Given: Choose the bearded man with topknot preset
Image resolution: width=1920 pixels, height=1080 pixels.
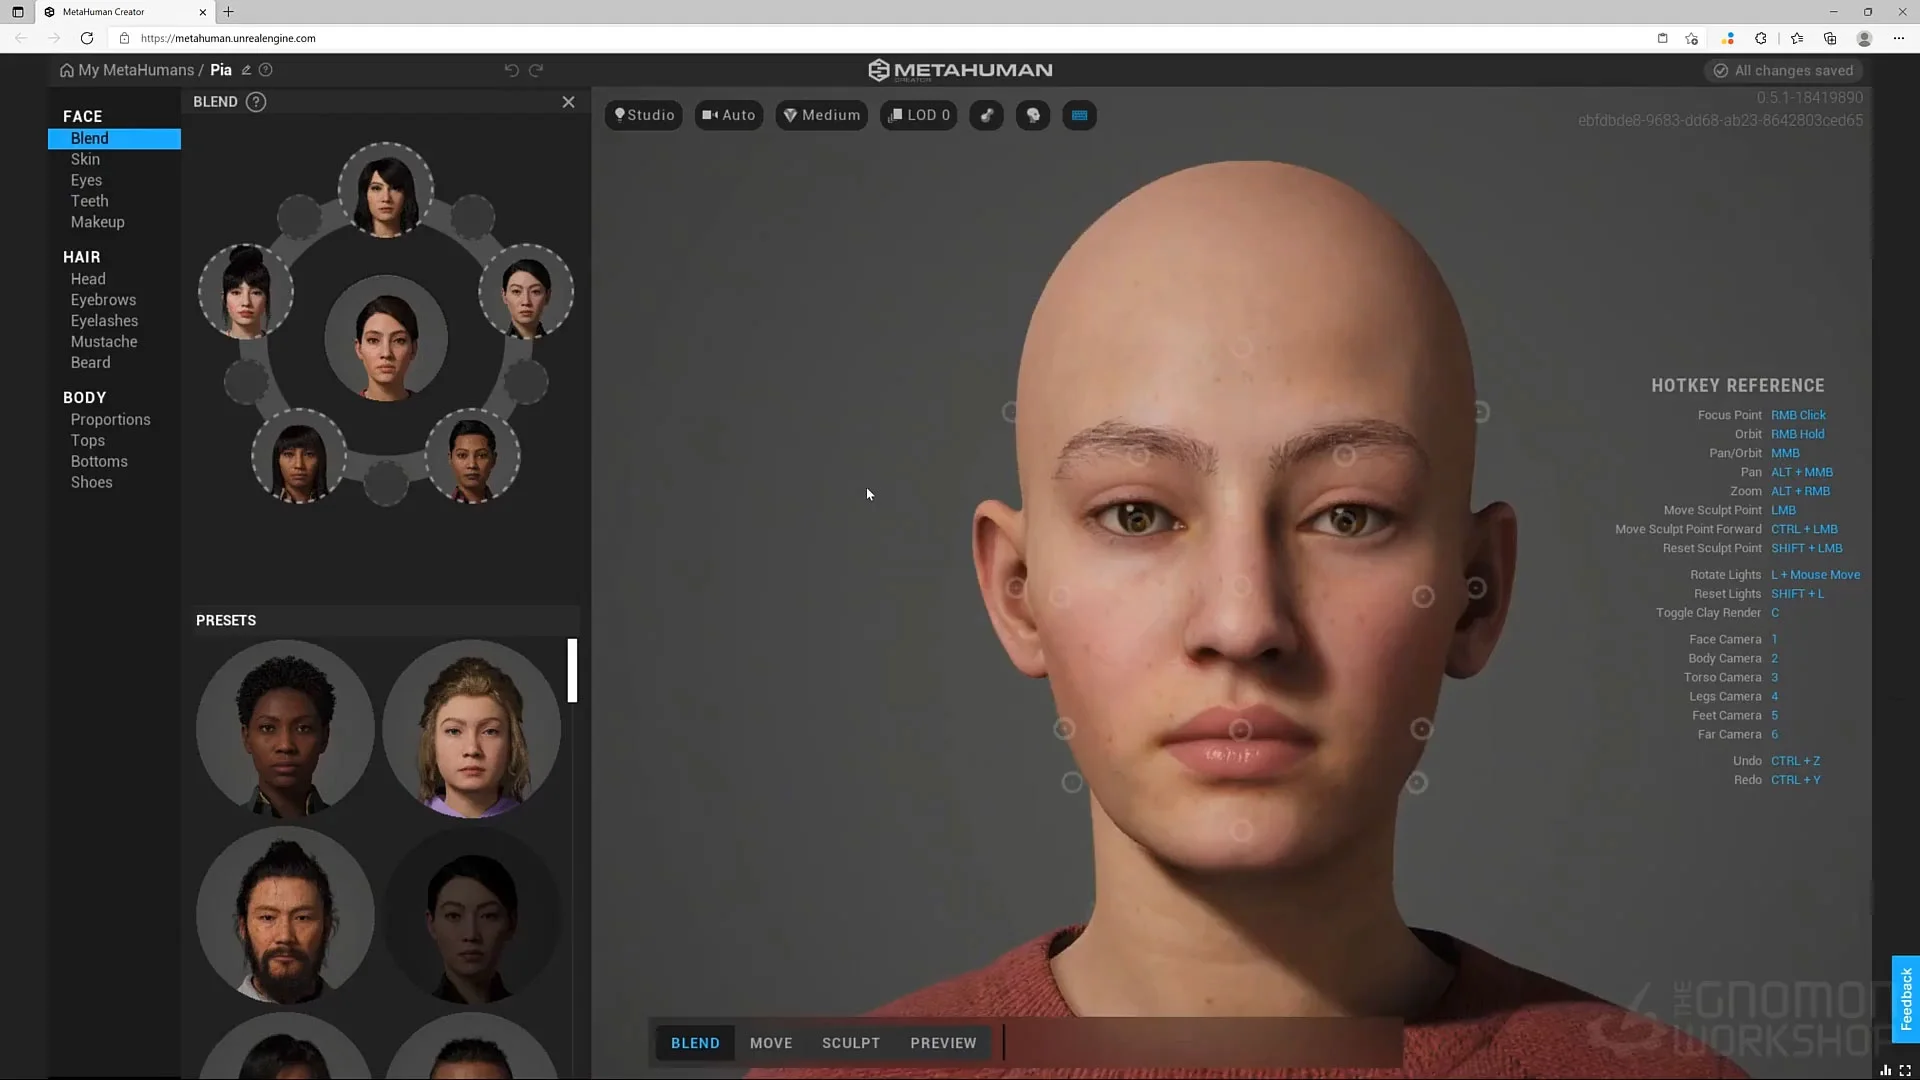Looking at the screenshot, I should point(285,915).
